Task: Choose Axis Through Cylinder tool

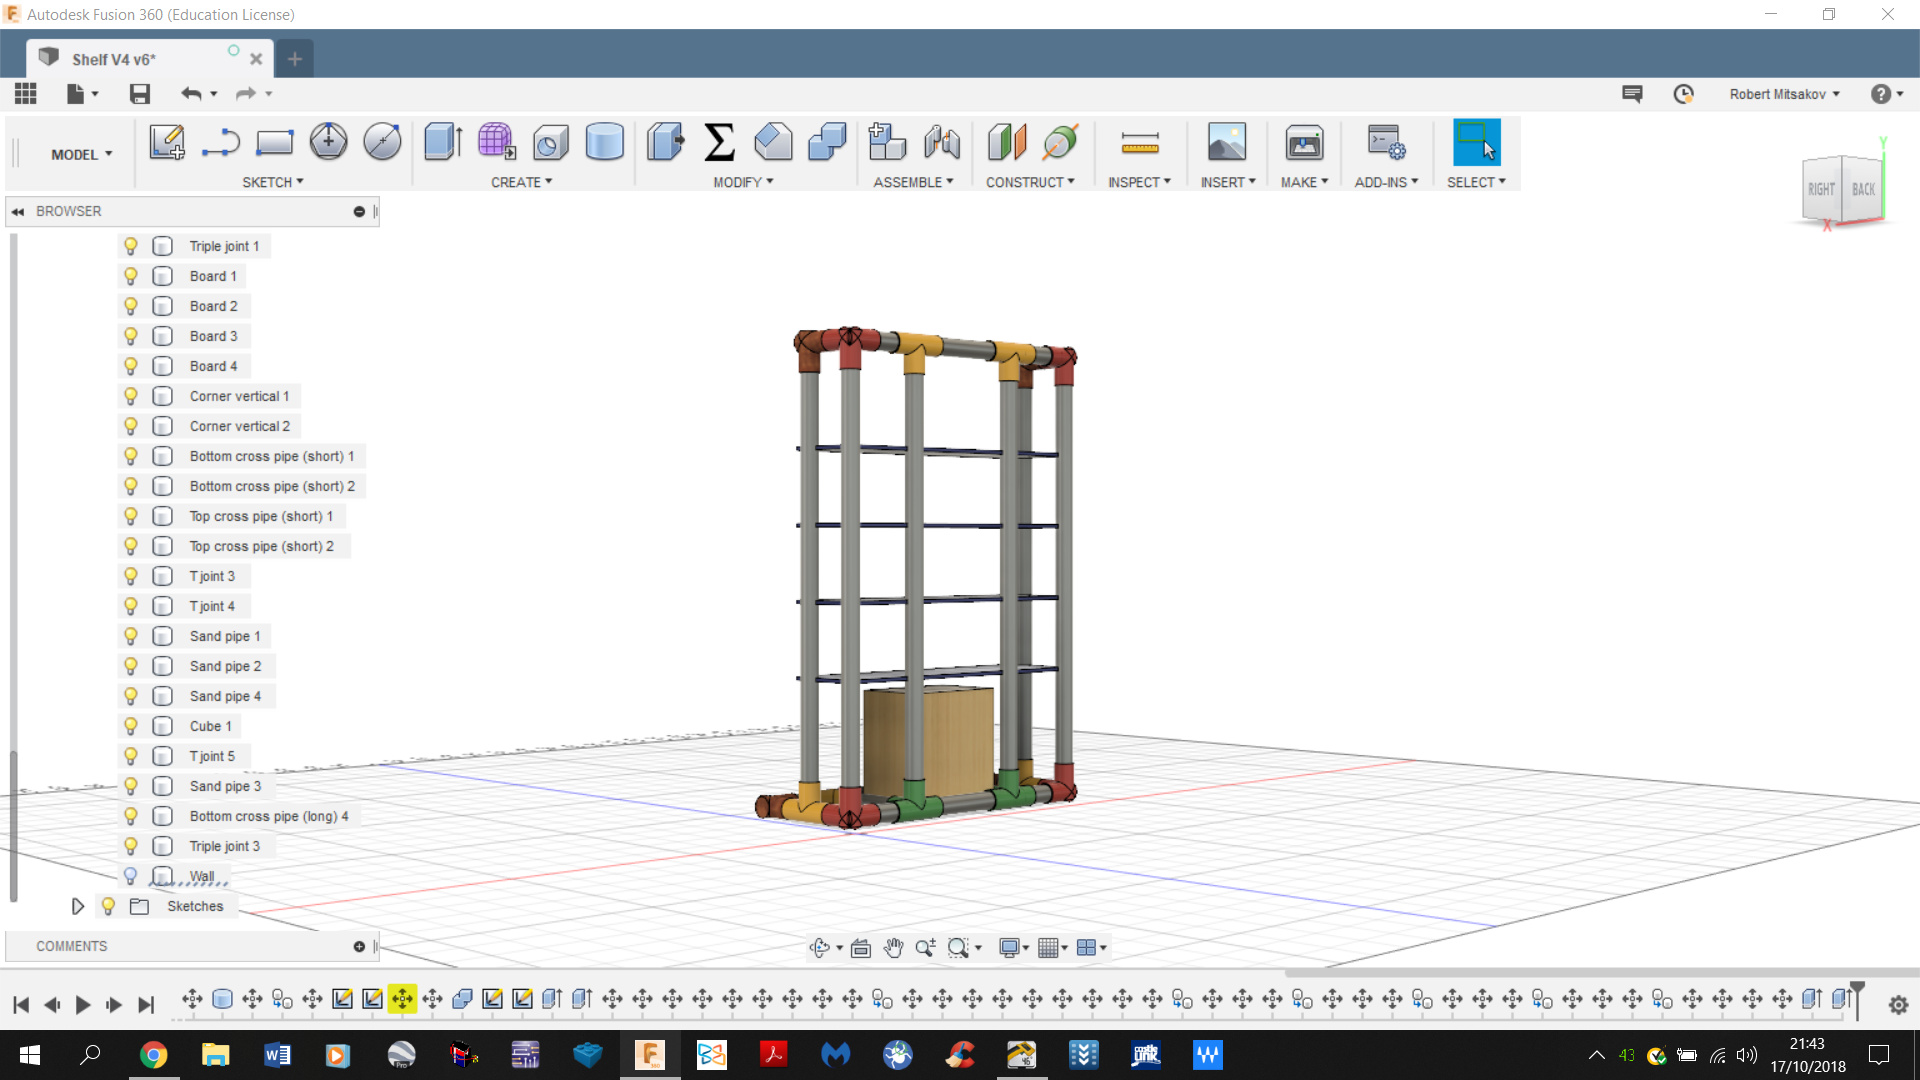Action: click(x=1060, y=142)
